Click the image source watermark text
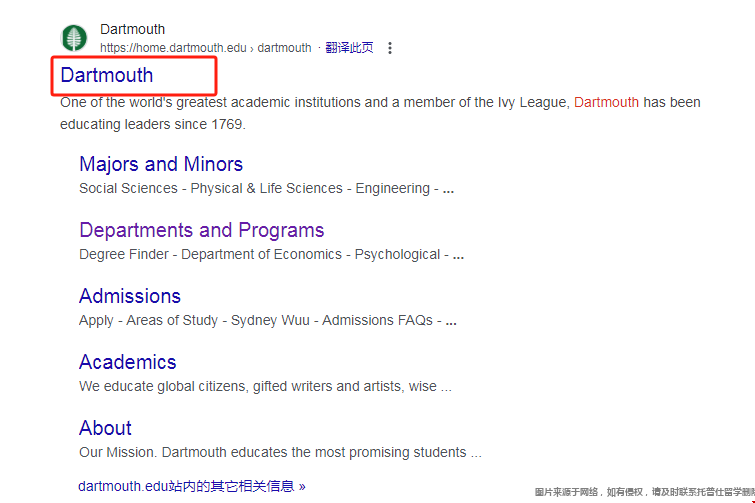Screen dimensions: 755x503 point(643,492)
